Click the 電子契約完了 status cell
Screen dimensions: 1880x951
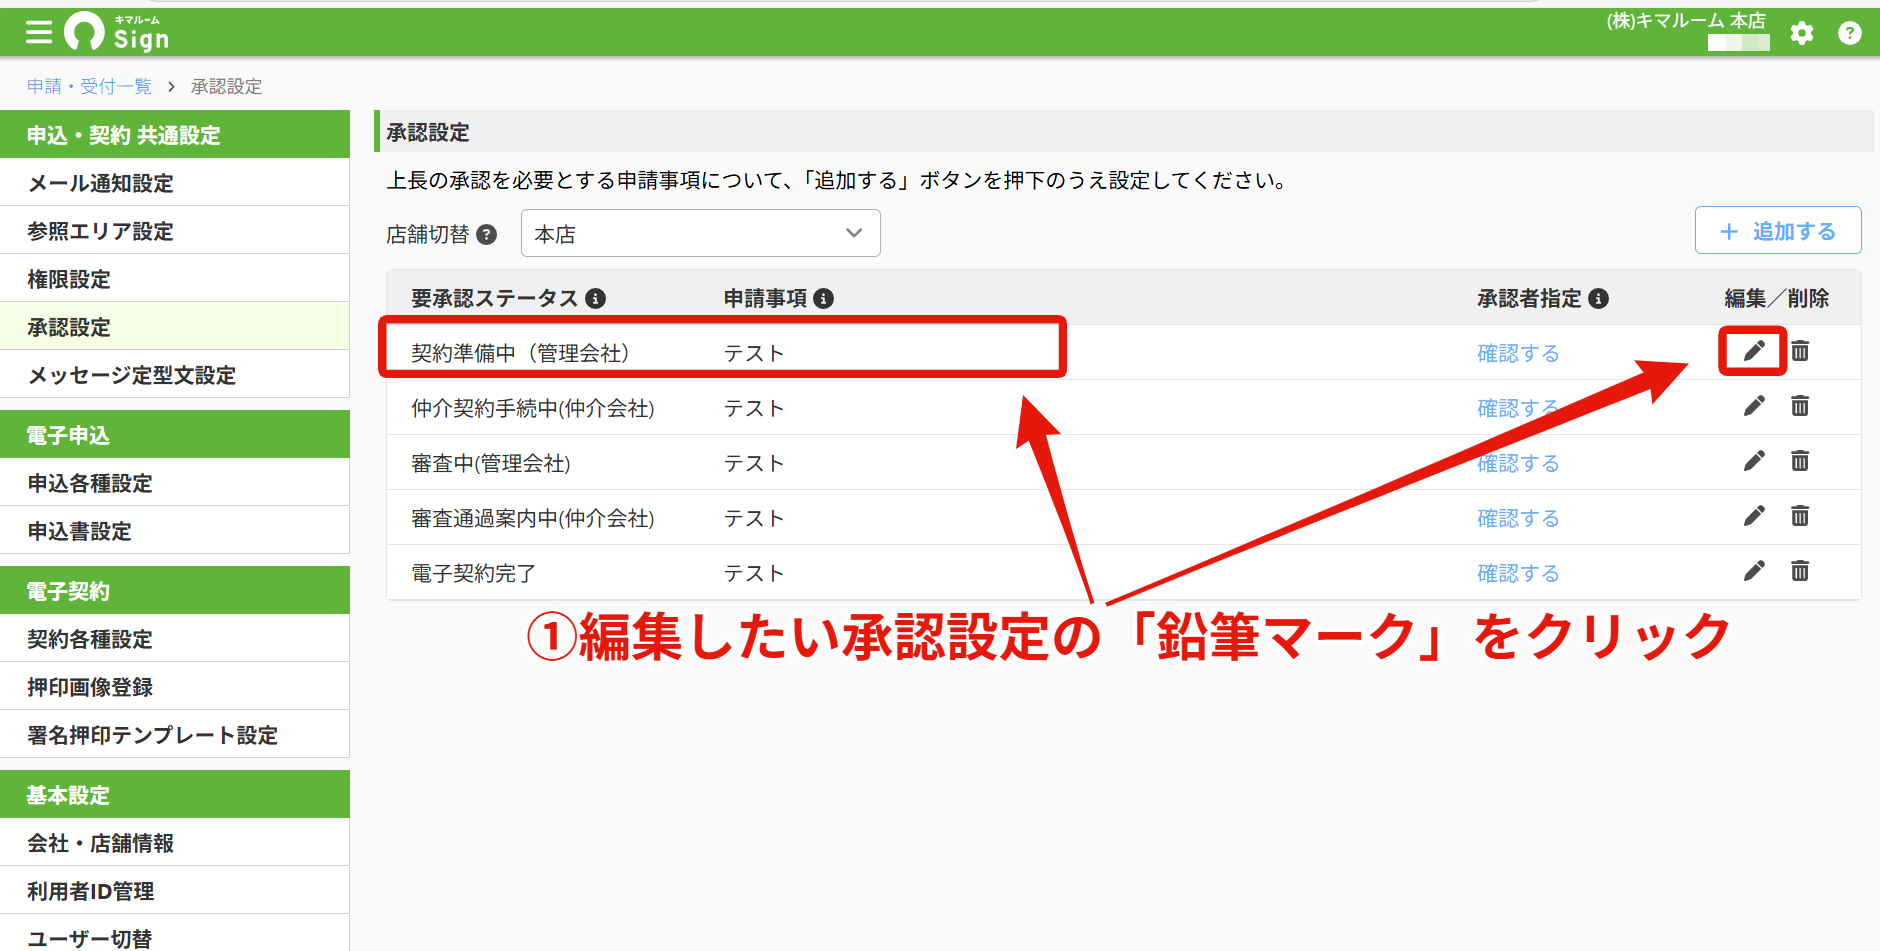(x=473, y=573)
